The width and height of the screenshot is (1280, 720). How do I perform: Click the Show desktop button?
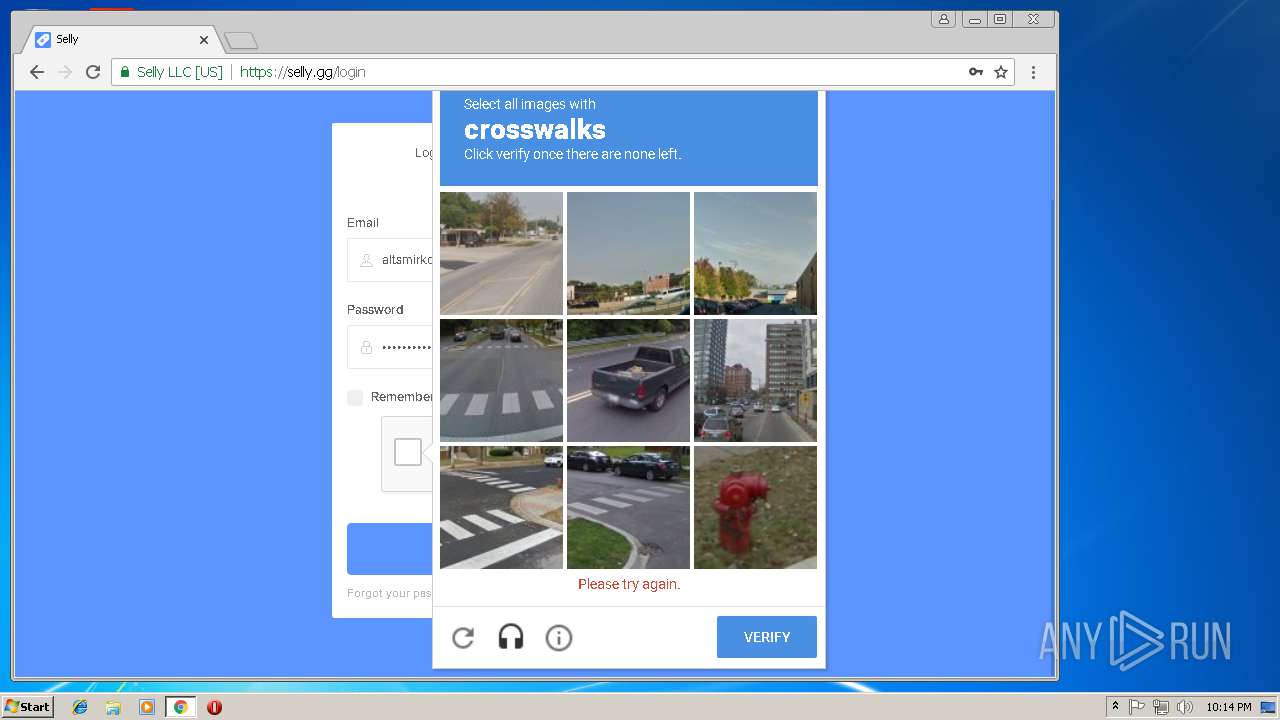tap(1268, 707)
